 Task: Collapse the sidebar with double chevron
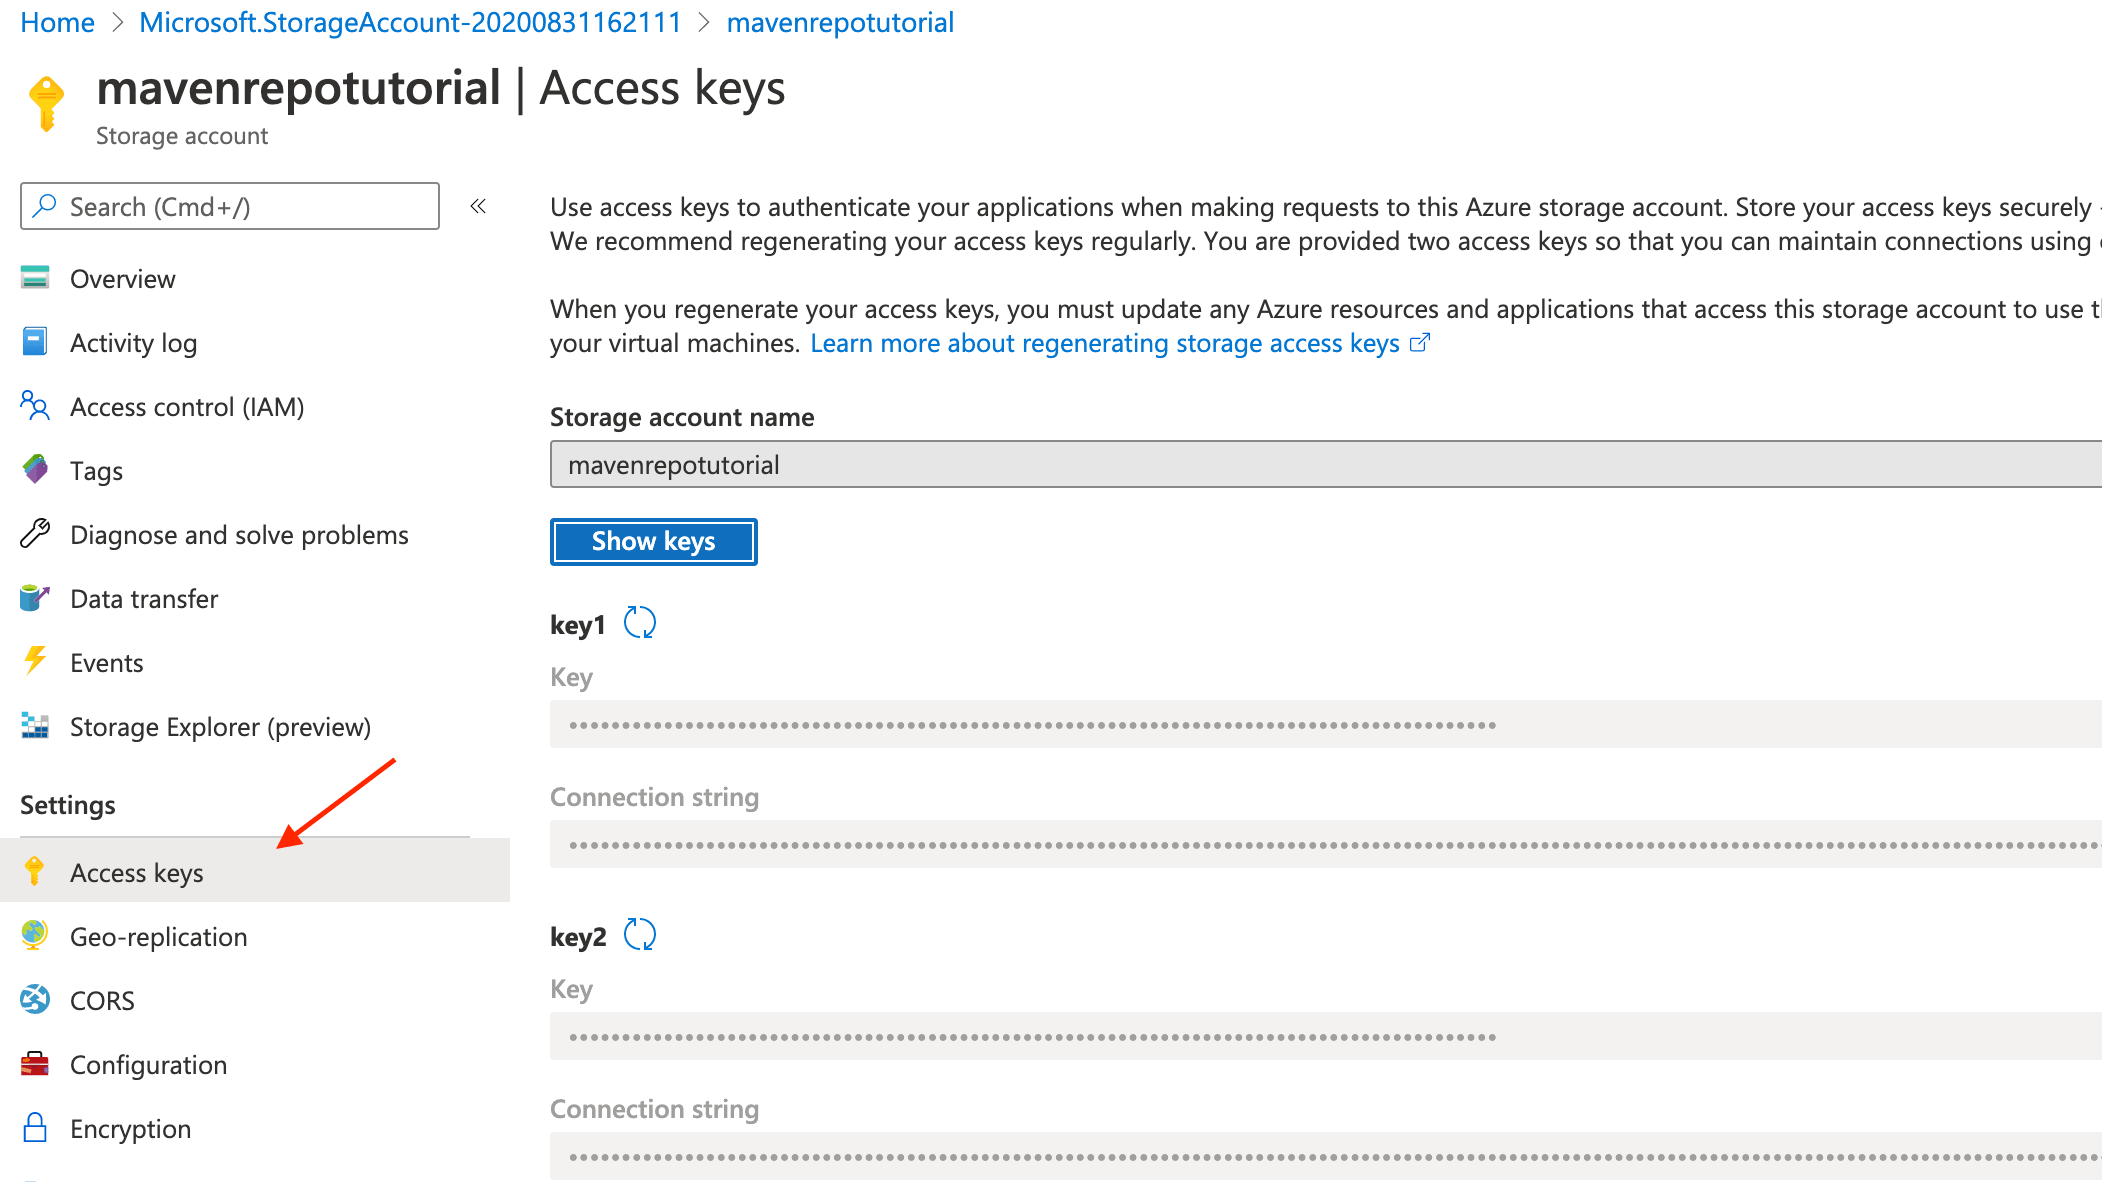click(x=478, y=206)
